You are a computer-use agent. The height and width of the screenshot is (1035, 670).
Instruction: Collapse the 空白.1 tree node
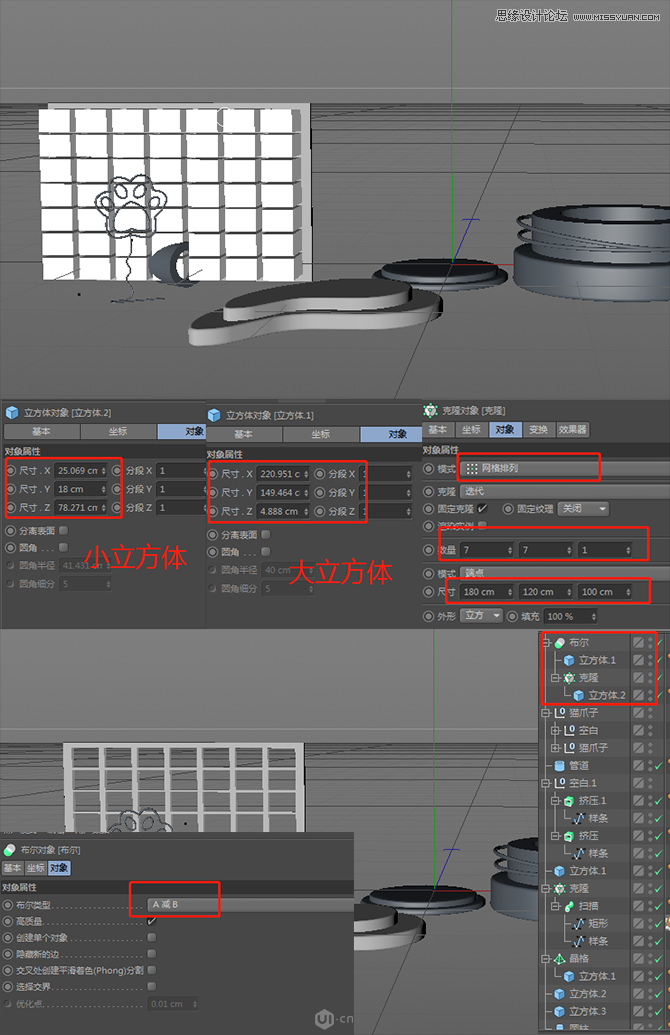546,783
